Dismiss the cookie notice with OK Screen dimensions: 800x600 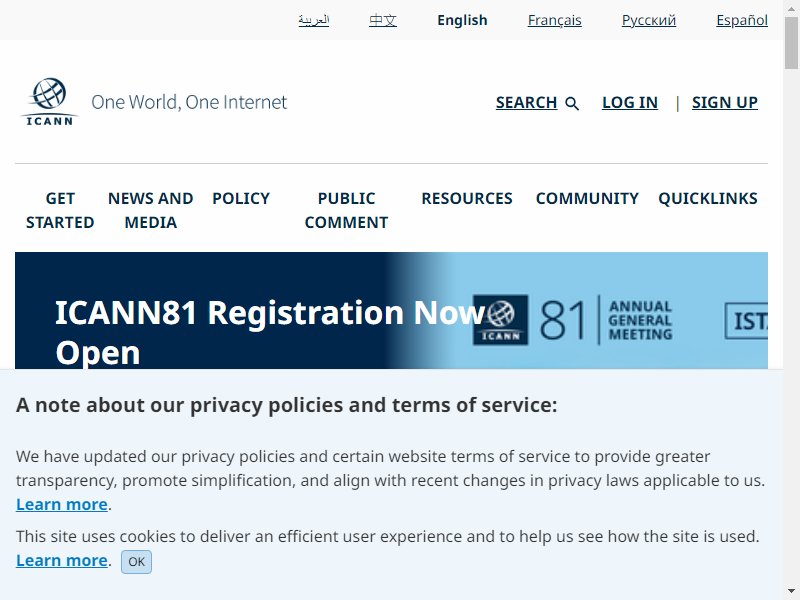point(136,562)
